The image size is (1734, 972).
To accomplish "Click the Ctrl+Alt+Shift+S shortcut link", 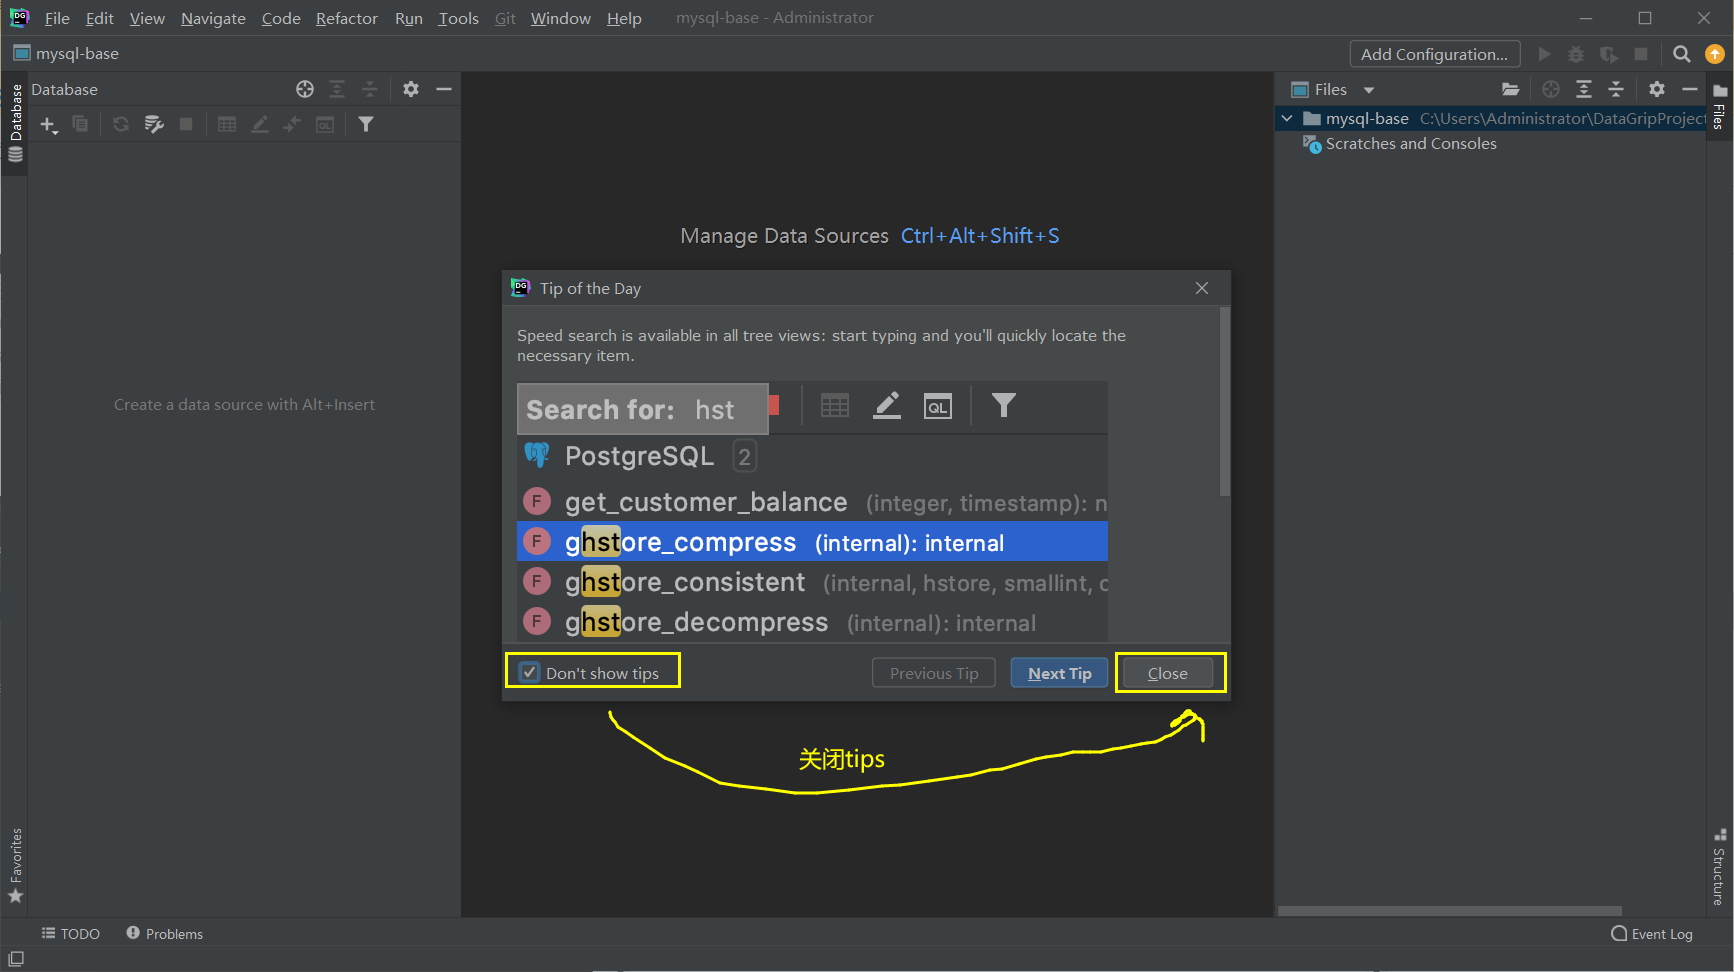I will click(980, 236).
